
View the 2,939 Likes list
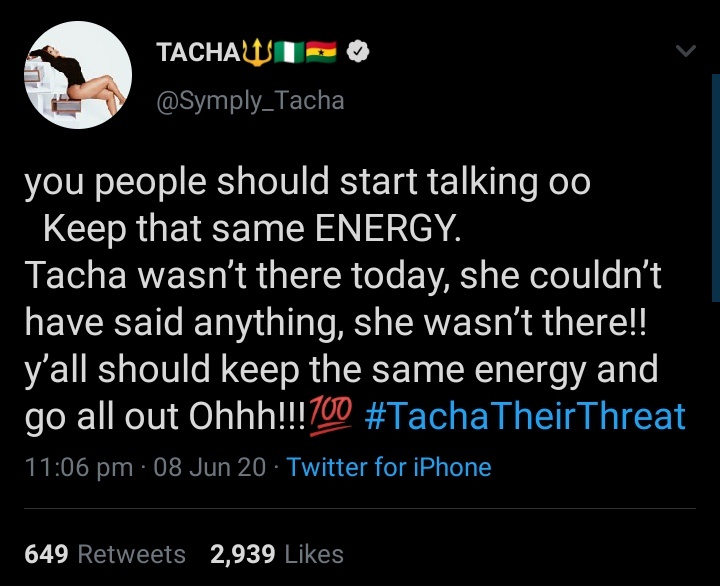pos(277,554)
